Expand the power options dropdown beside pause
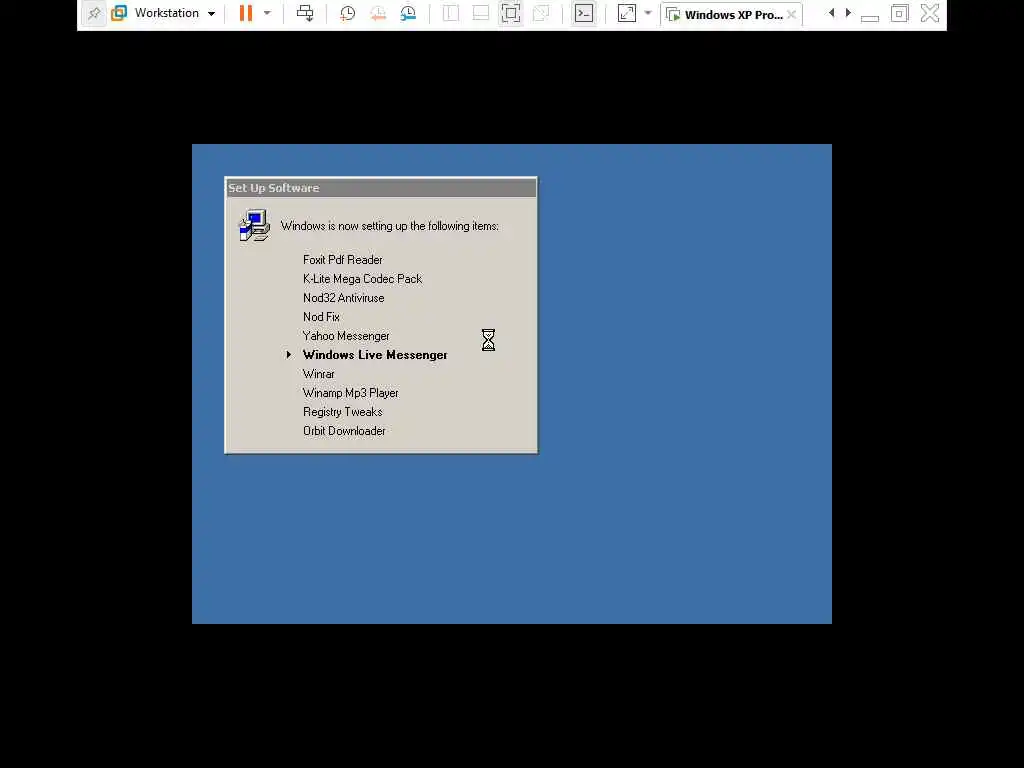 pos(267,13)
